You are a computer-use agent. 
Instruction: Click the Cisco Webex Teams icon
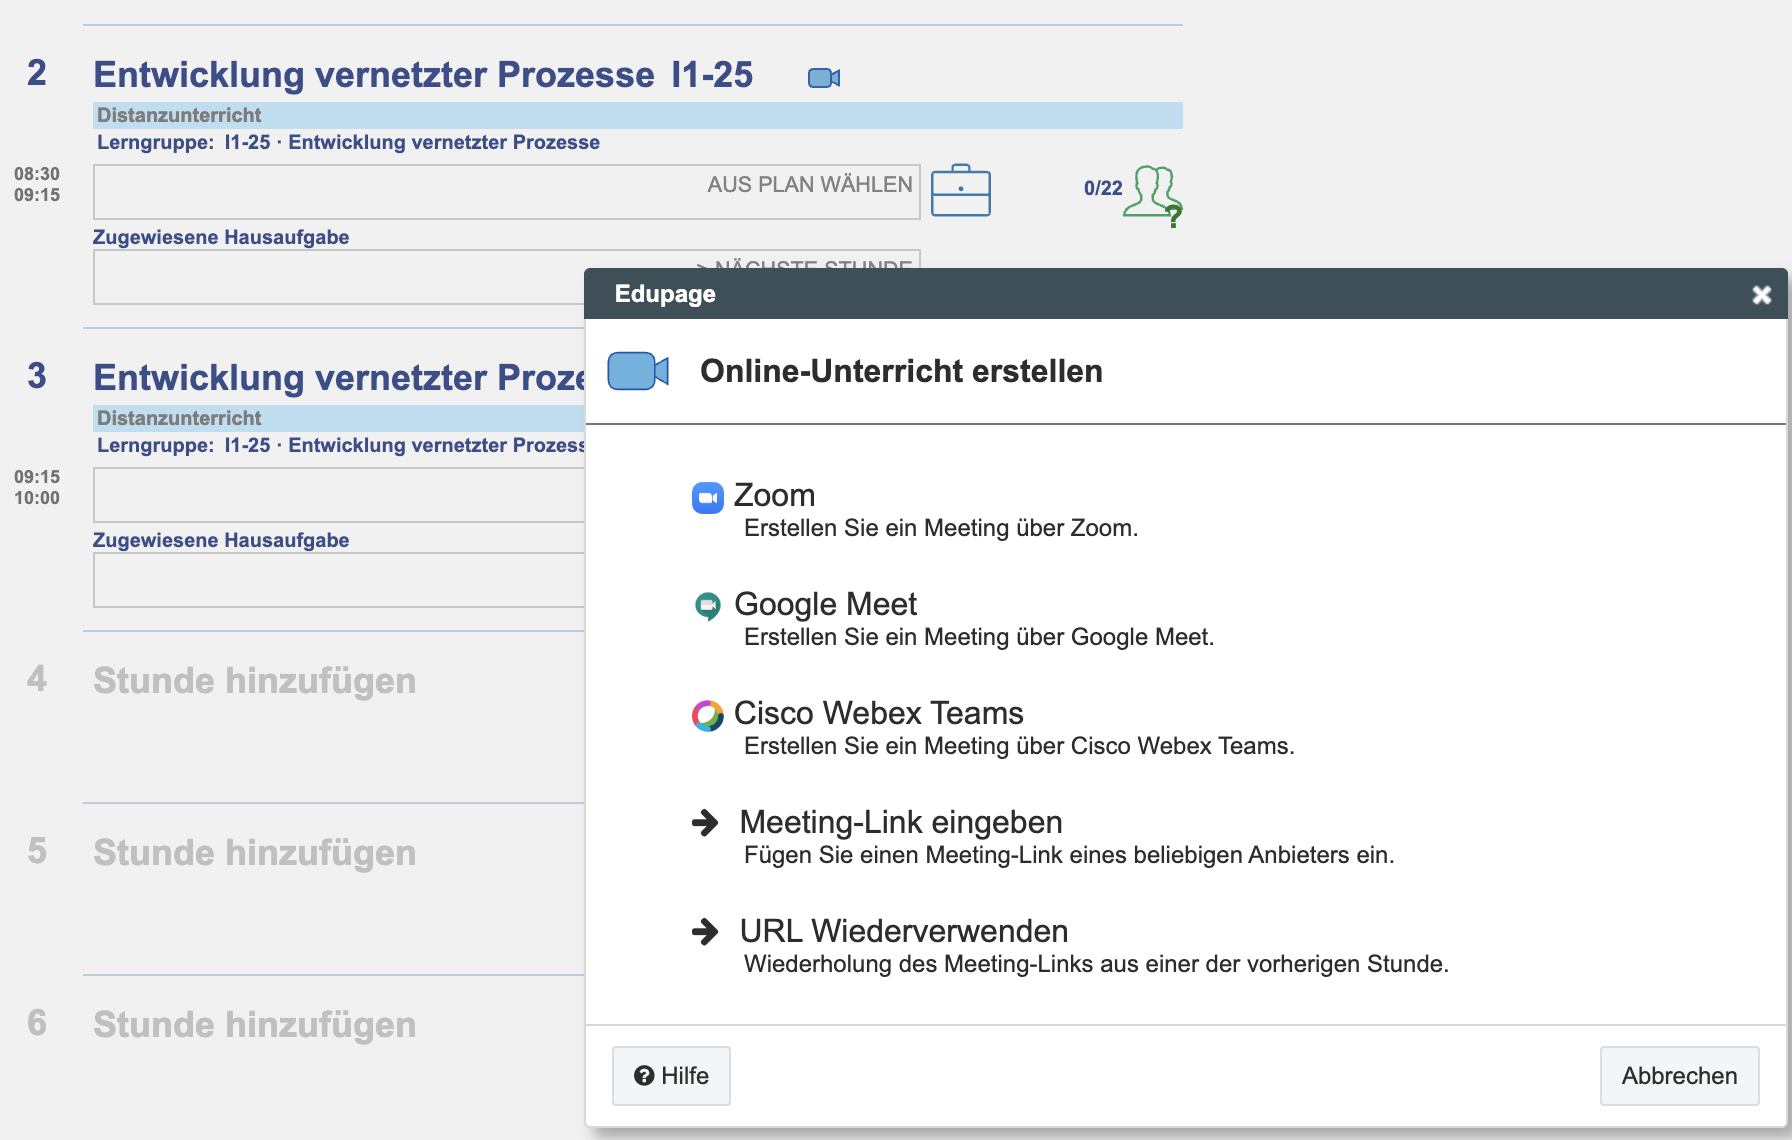[x=708, y=715]
